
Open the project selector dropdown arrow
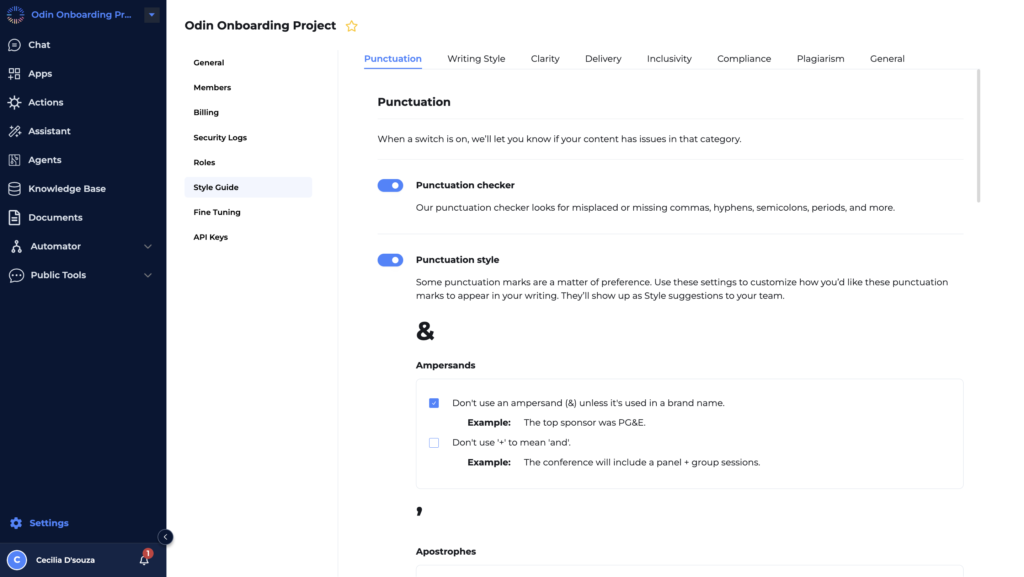pos(151,14)
